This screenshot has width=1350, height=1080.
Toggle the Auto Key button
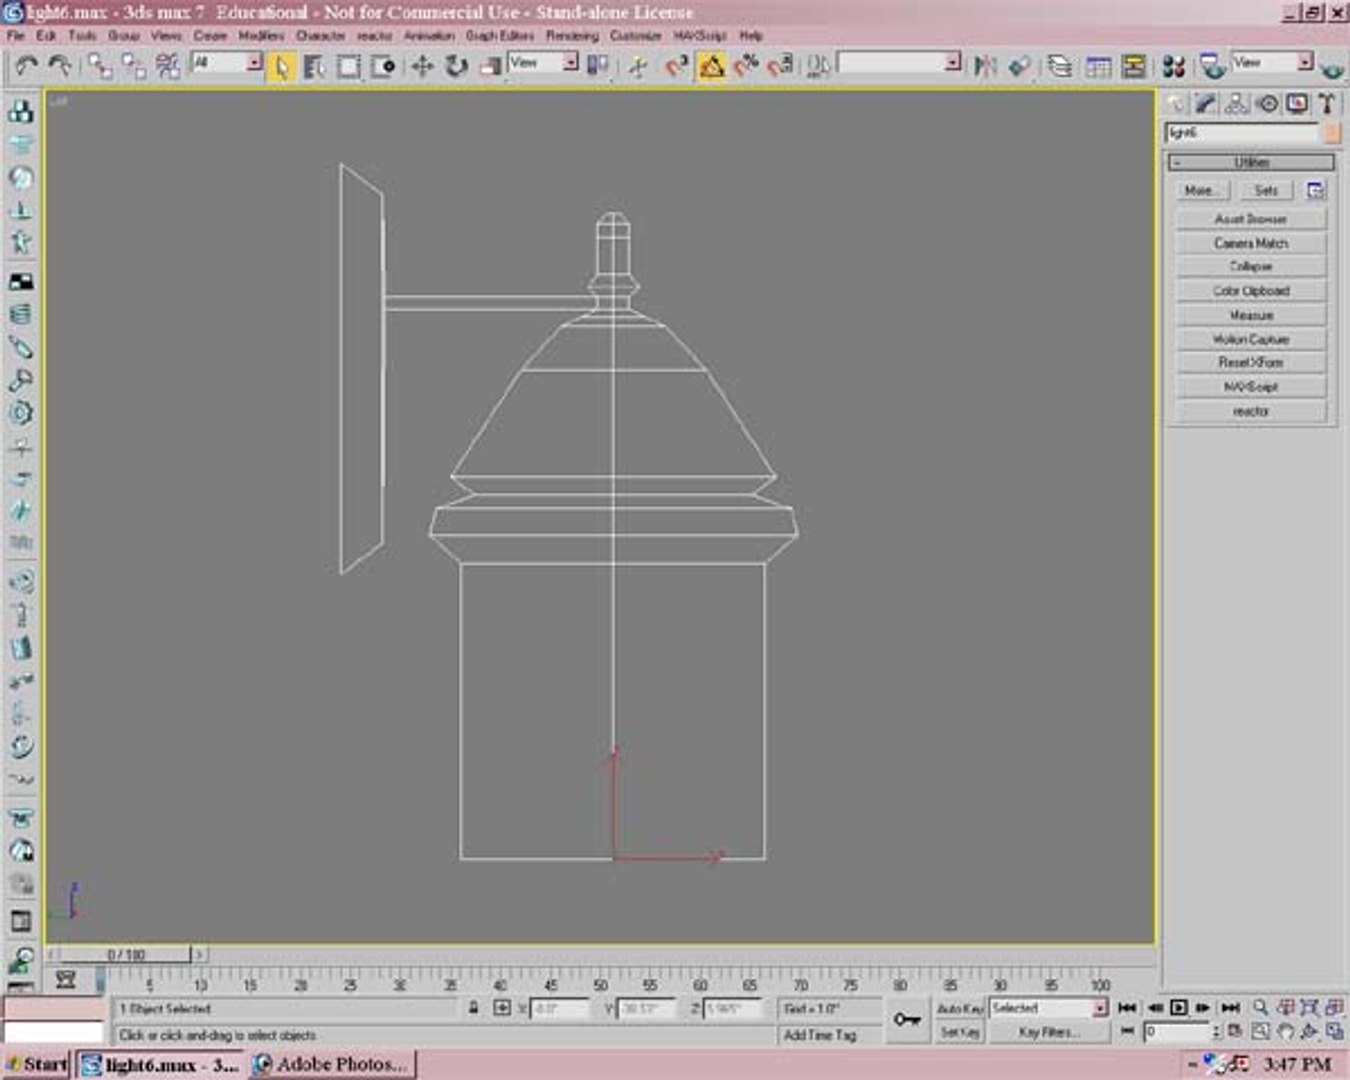pos(960,1008)
